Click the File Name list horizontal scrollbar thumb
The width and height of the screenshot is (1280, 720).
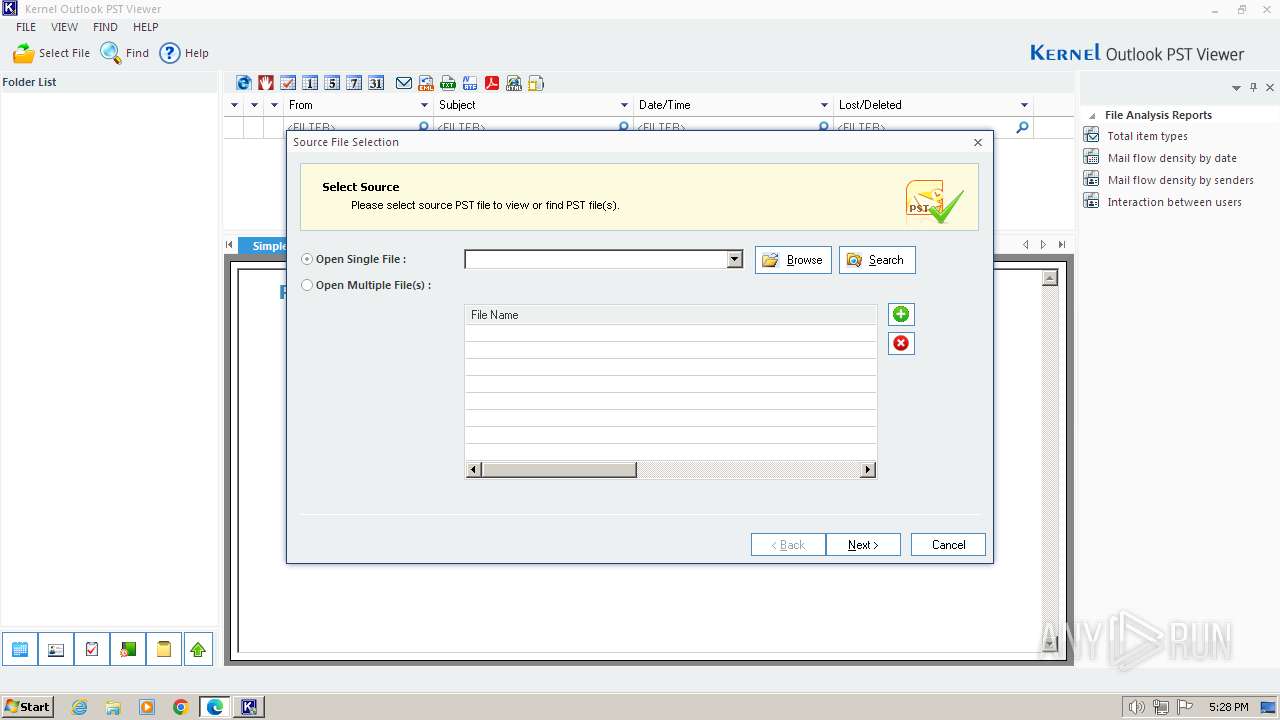point(559,470)
